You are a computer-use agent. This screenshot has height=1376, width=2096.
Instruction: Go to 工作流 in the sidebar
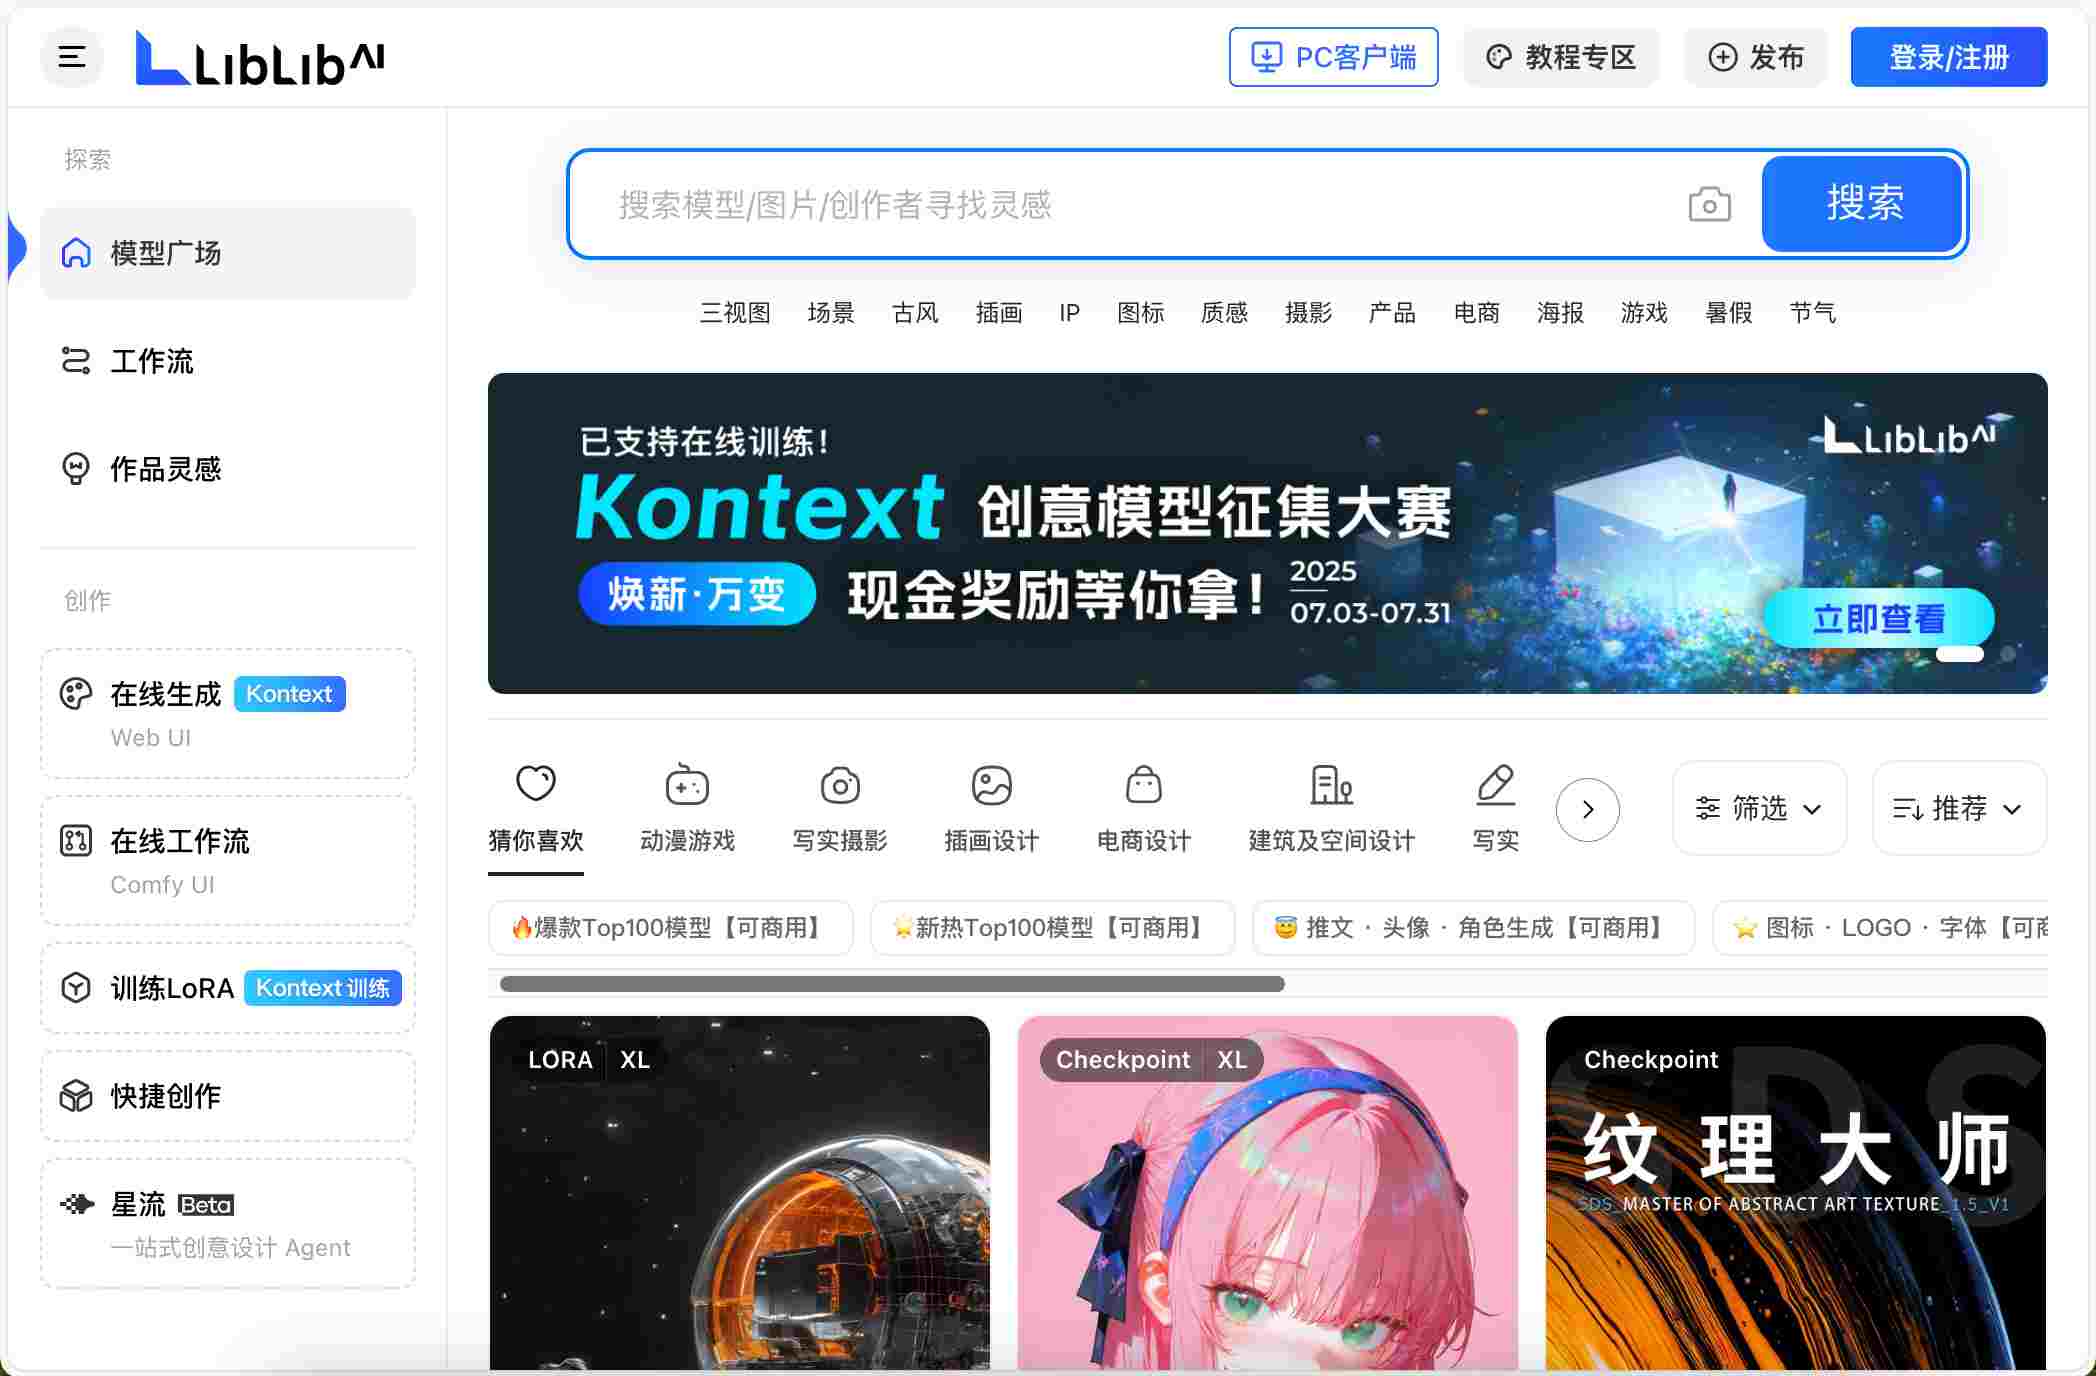pyautogui.click(x=152, y=361)
